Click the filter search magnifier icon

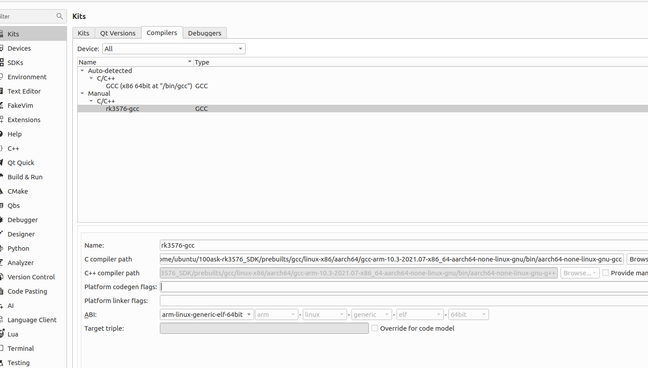pos(60,16)
